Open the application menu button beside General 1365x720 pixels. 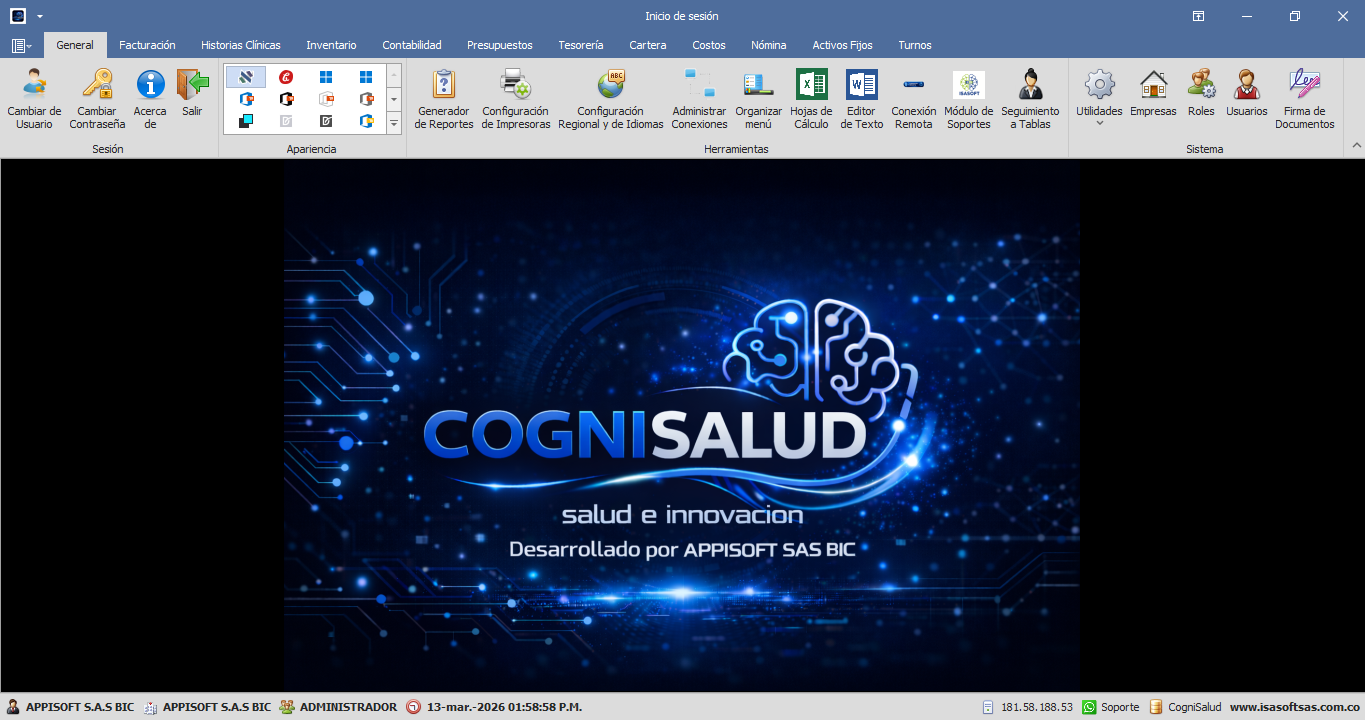pyautogui.click(x=22, y=45)
